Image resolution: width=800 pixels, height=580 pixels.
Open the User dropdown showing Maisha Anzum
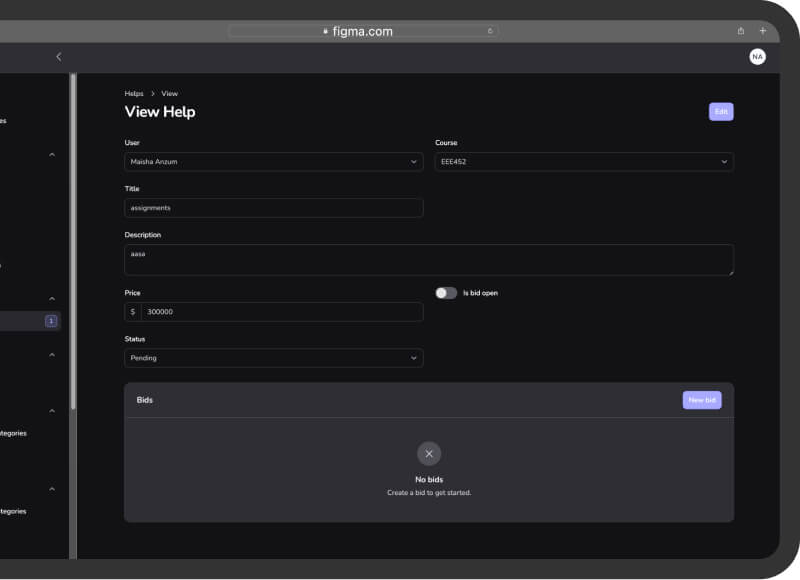[x=273, y=162]
